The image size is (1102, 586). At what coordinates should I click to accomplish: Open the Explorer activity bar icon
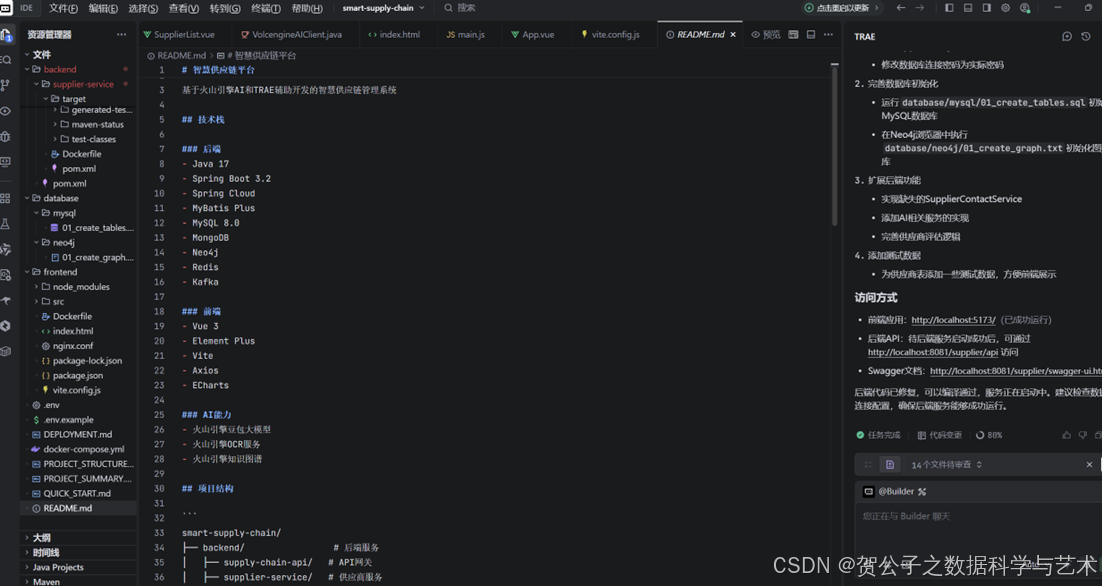pos(6,35)
